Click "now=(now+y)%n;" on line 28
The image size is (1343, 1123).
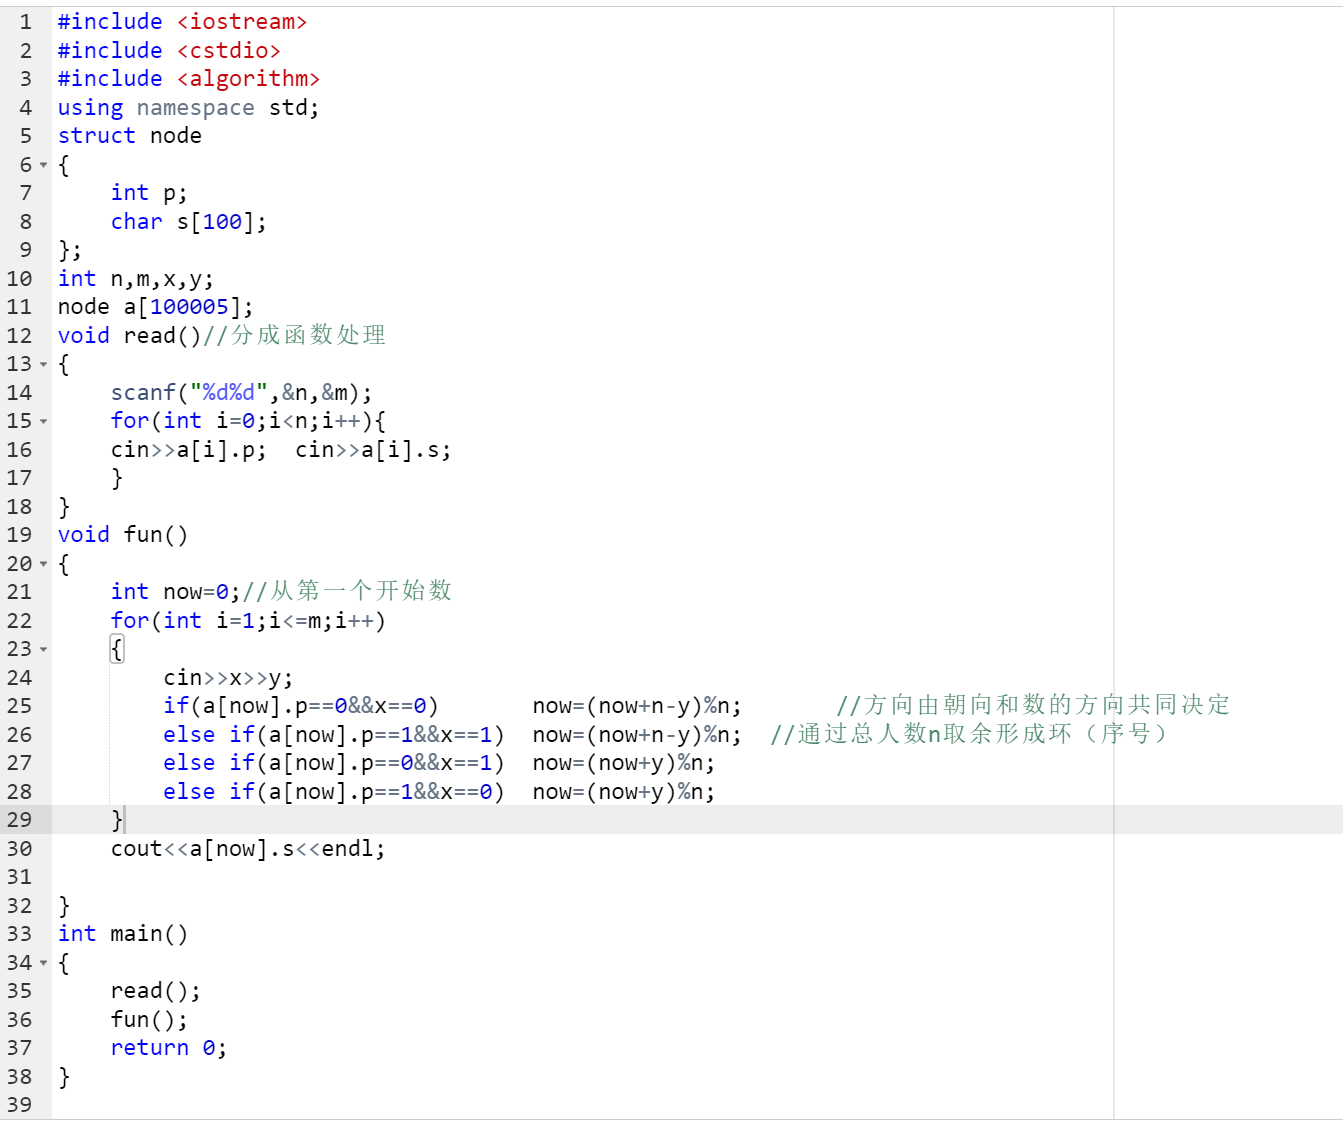point(624,792)
